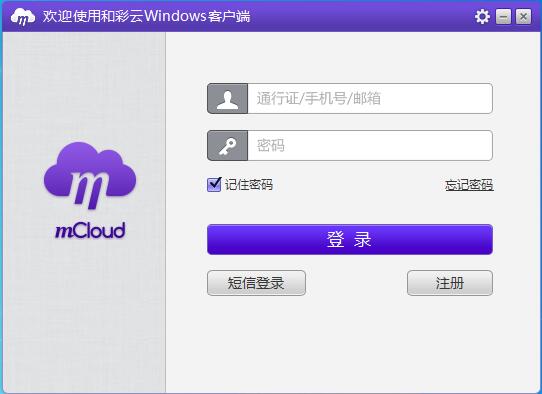Switch to 短信登录 SMS login
Viewport: 542px width, 394px height.
coord(256,283)
